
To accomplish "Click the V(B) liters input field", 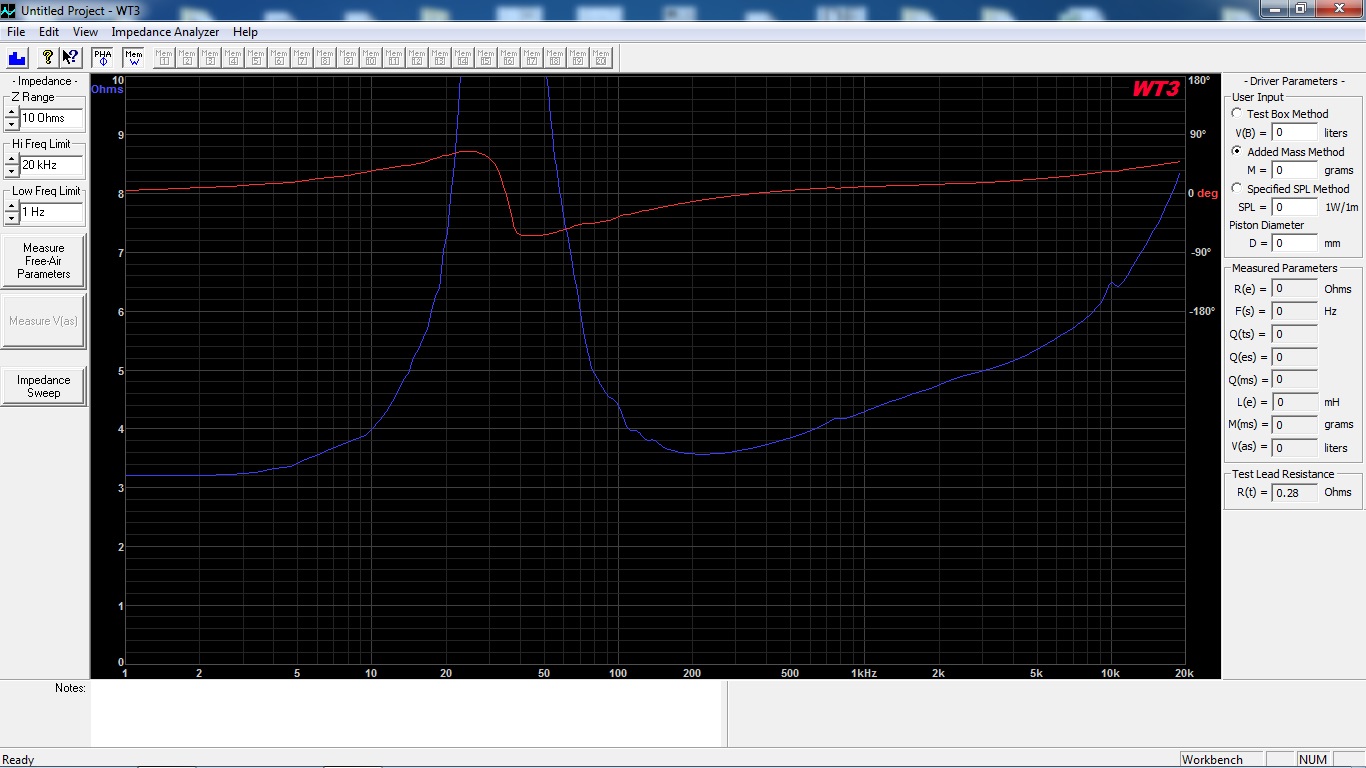I will click(1295, 133).
